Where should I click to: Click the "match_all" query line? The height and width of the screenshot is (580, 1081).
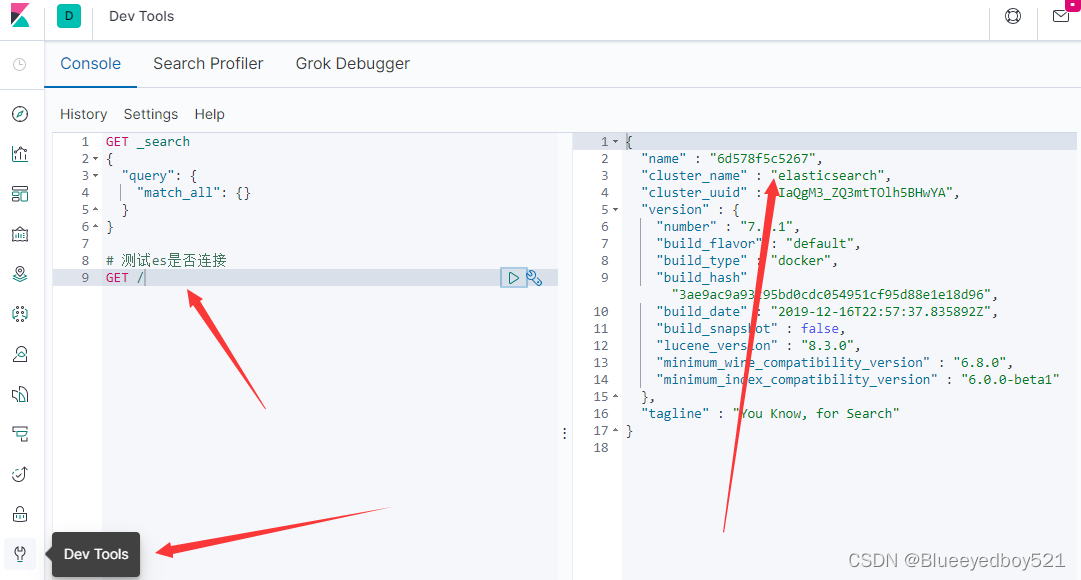click(194, 193)
